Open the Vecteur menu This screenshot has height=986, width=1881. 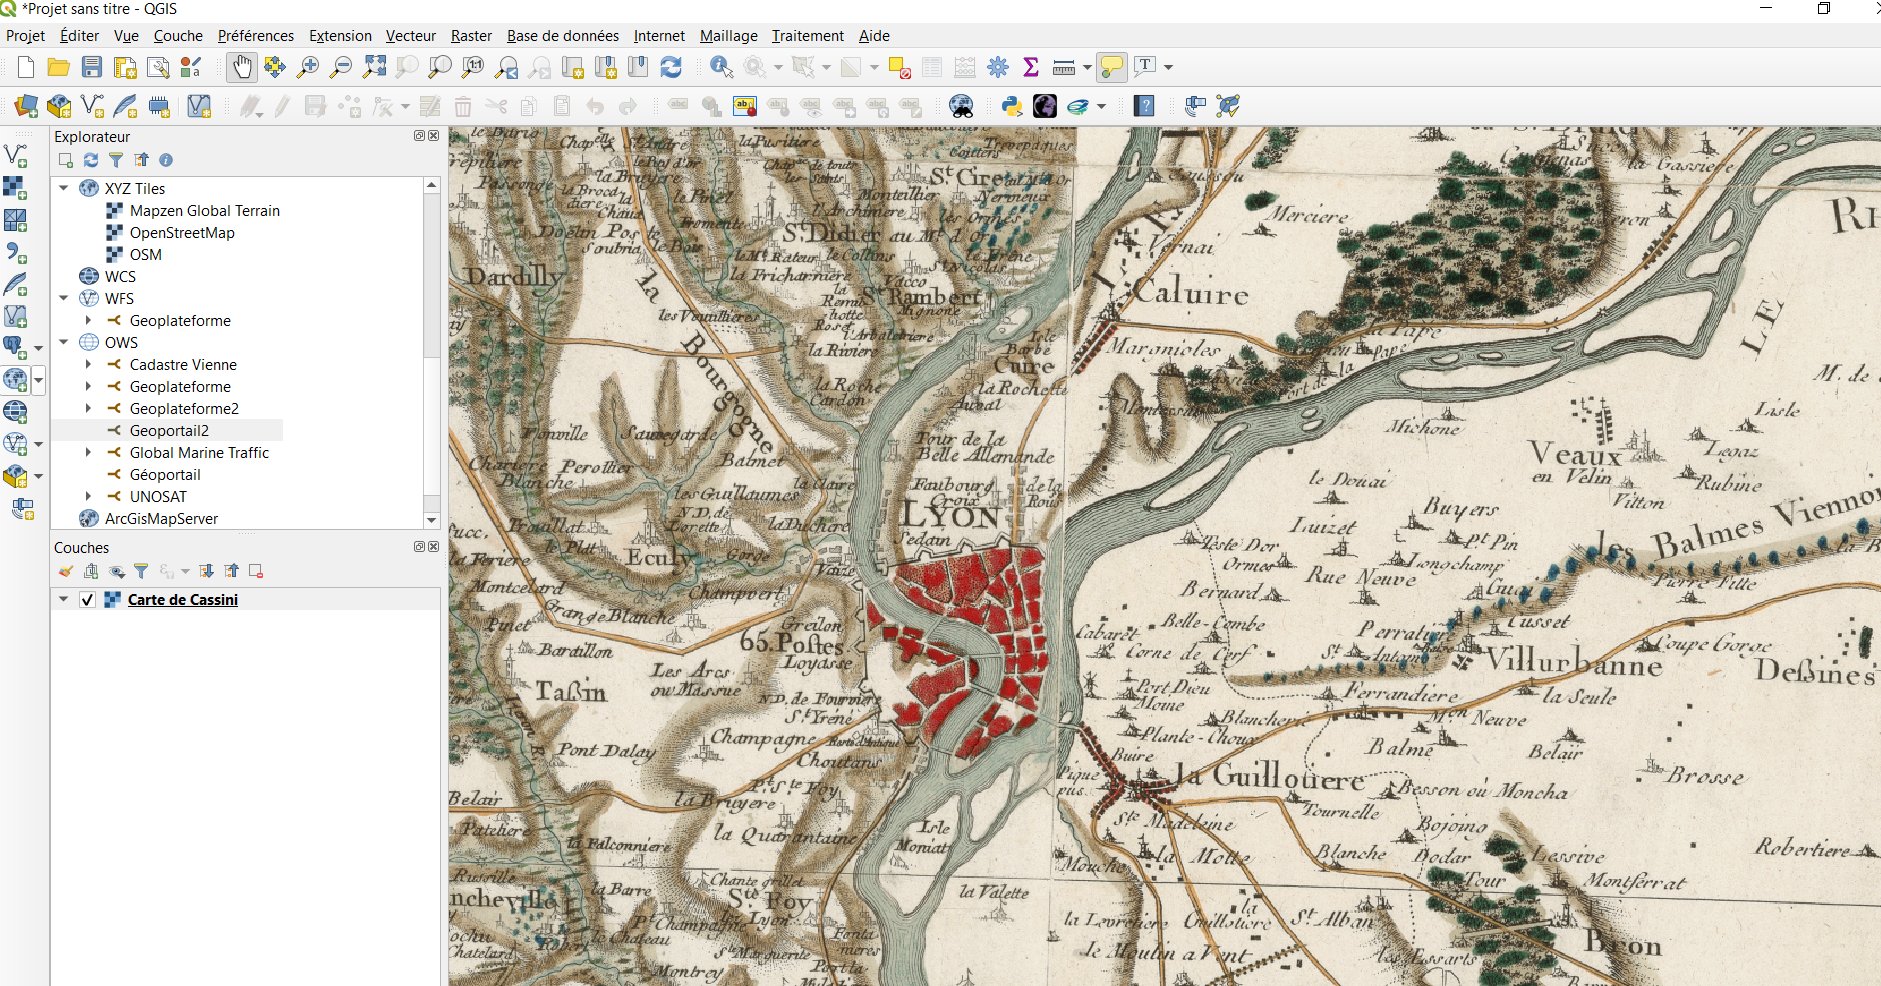point(411,36)
